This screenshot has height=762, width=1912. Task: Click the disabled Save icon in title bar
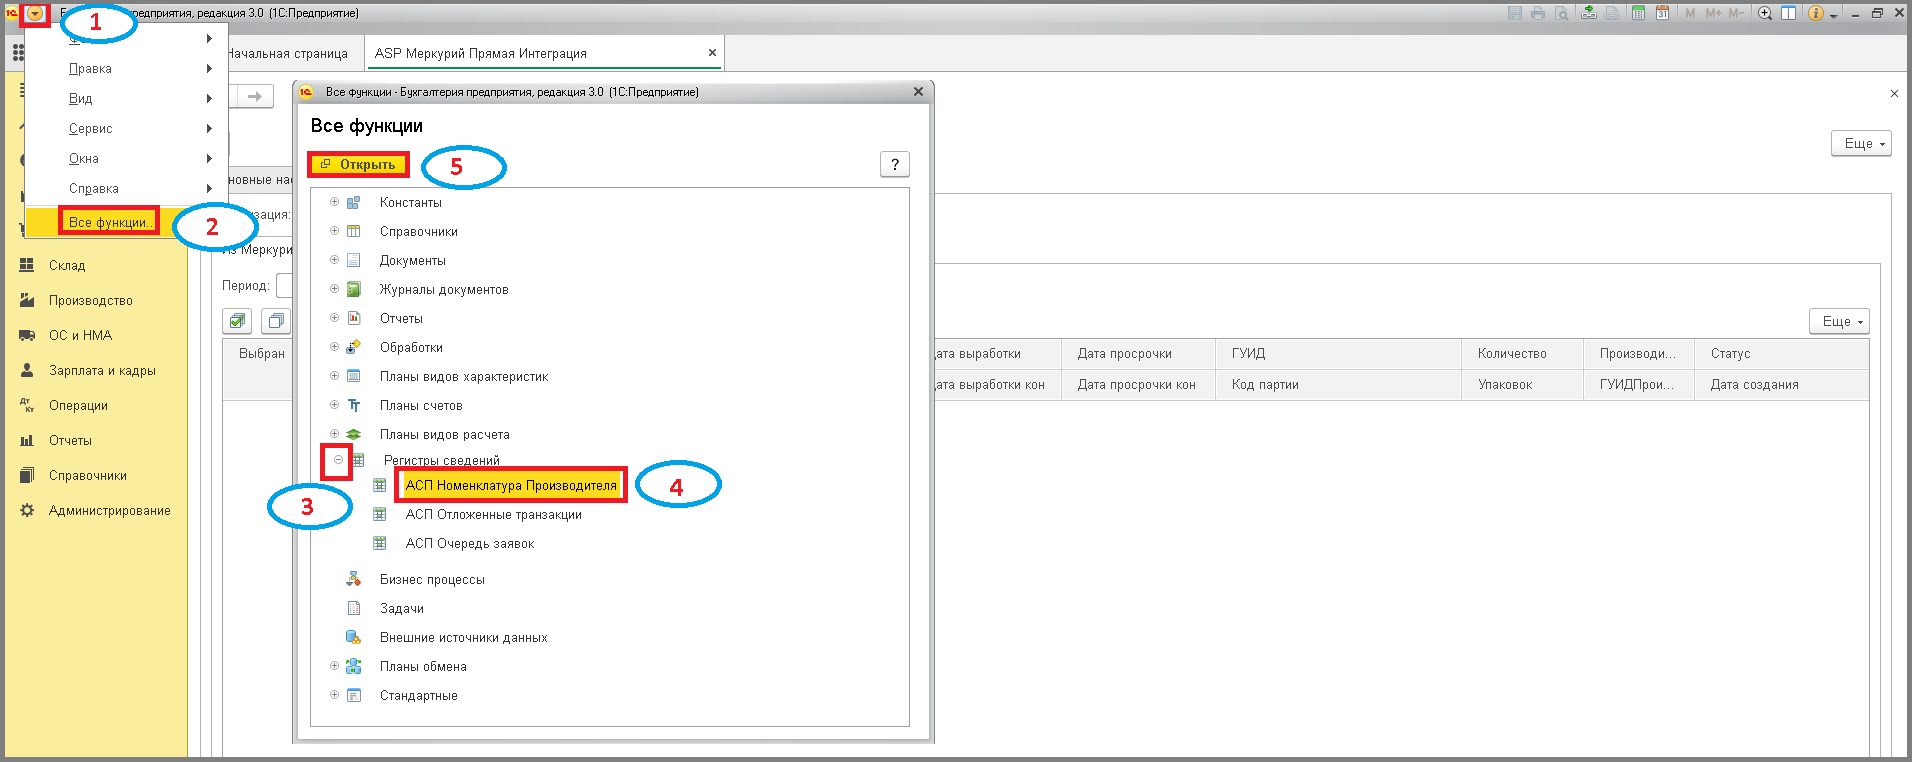1515,13
